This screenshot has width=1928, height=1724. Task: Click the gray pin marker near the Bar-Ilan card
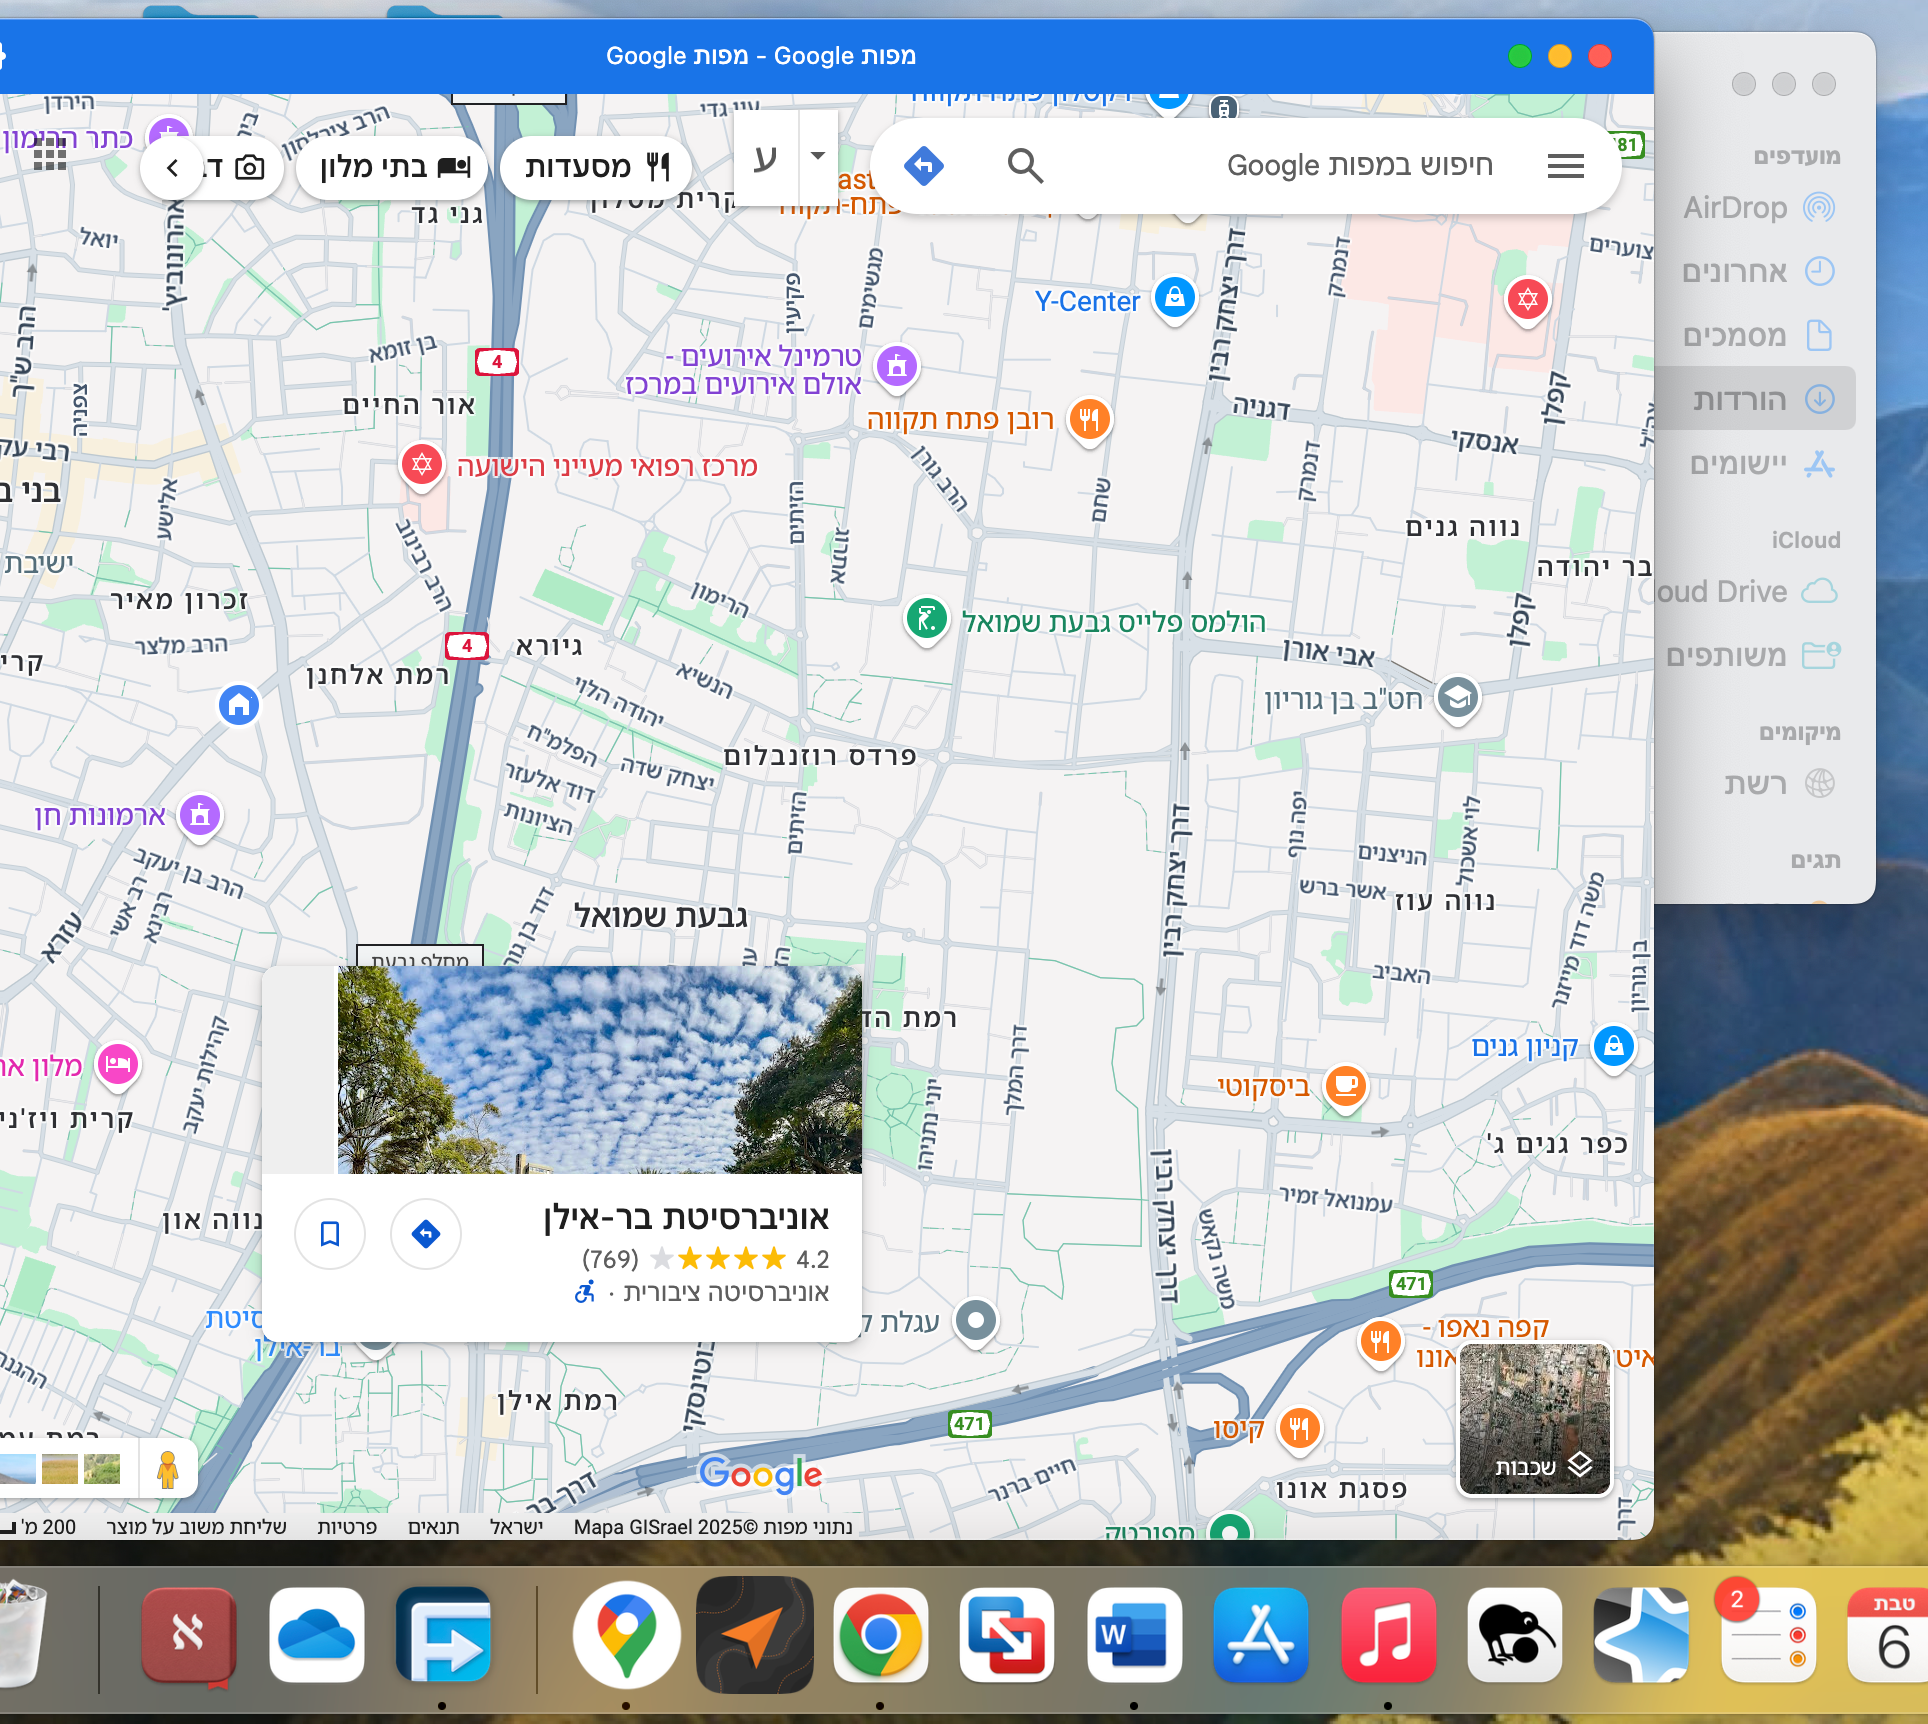(x=976, y=1321)
